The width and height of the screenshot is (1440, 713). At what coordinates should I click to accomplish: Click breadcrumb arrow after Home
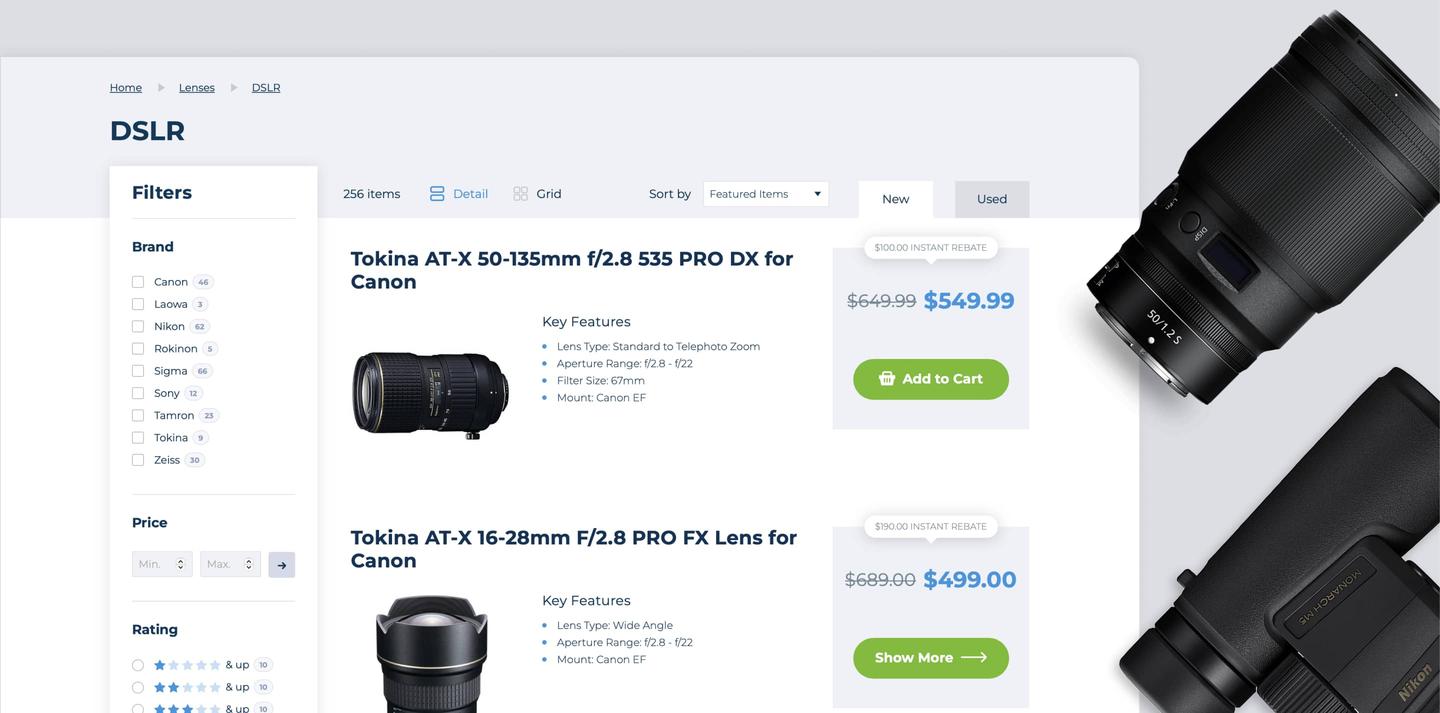(x=161, y=88)
